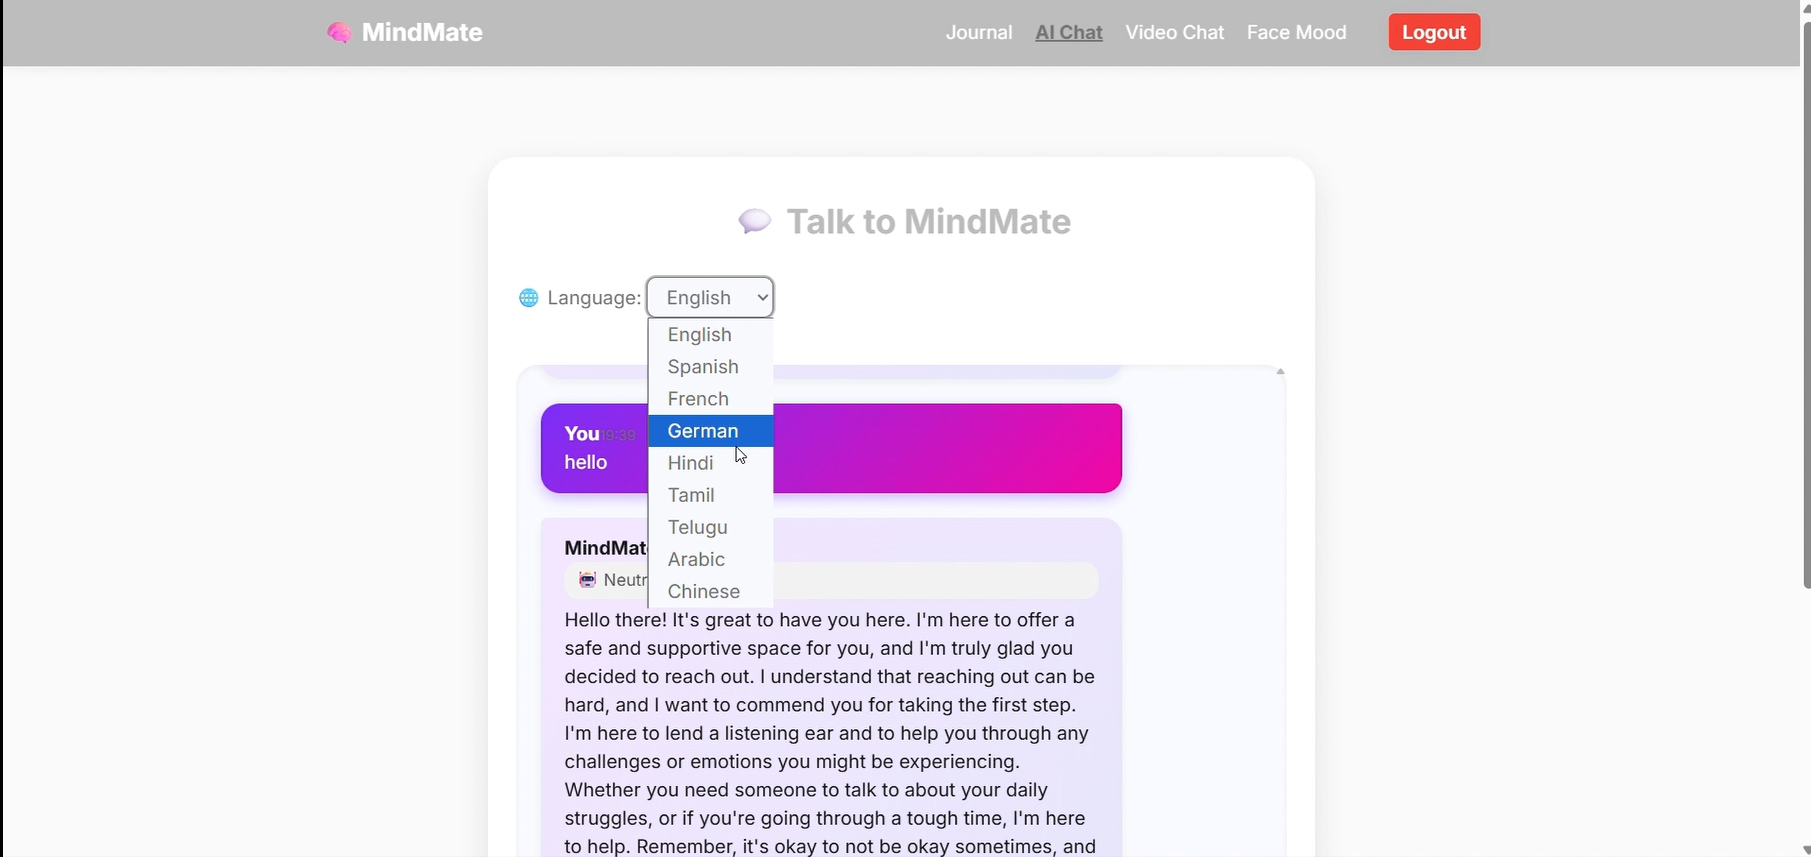
Task: Pick German in the language list
Action: [x=710, y=431]
